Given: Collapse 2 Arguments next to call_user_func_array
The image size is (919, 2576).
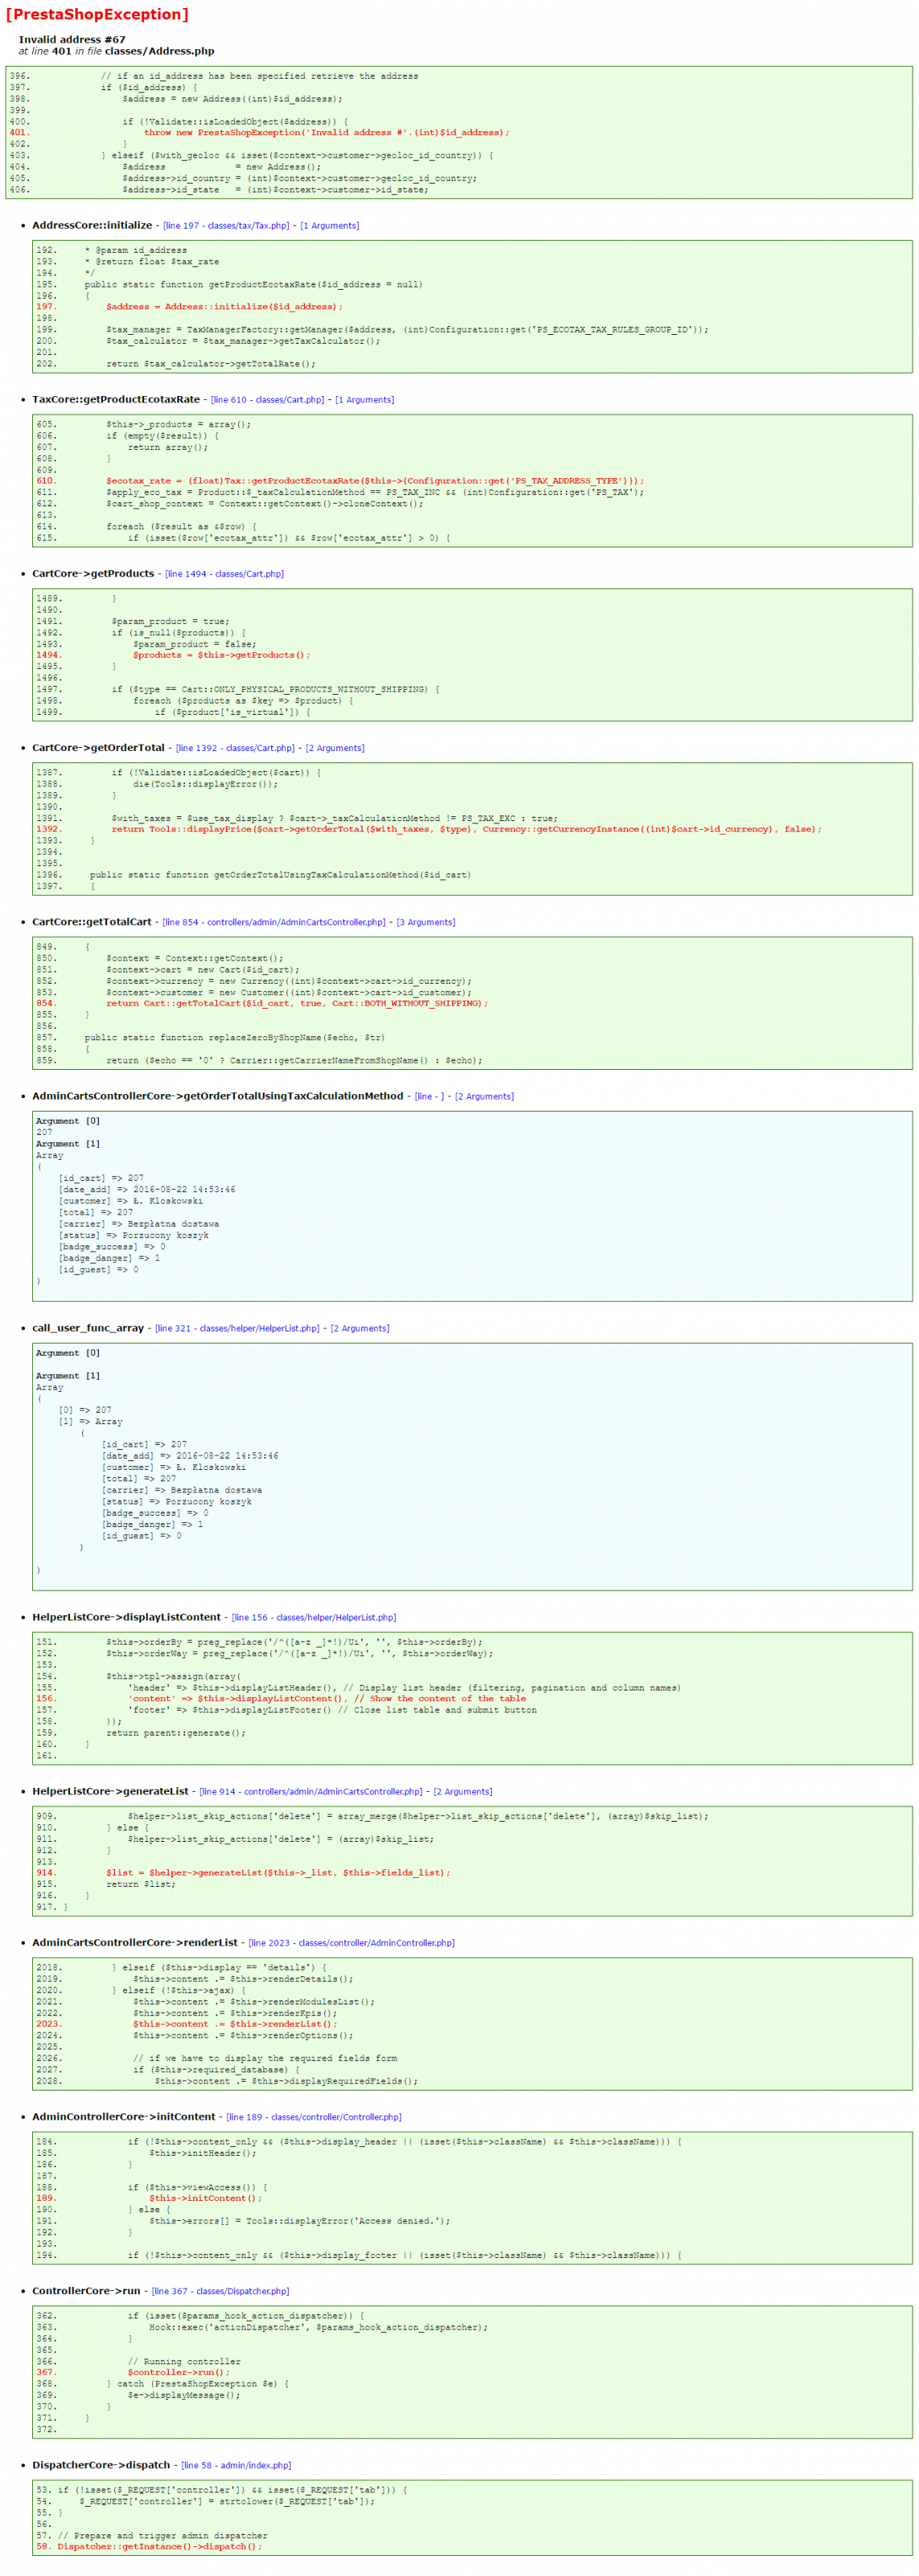Looking at the screenshot, I should 360,1328.
